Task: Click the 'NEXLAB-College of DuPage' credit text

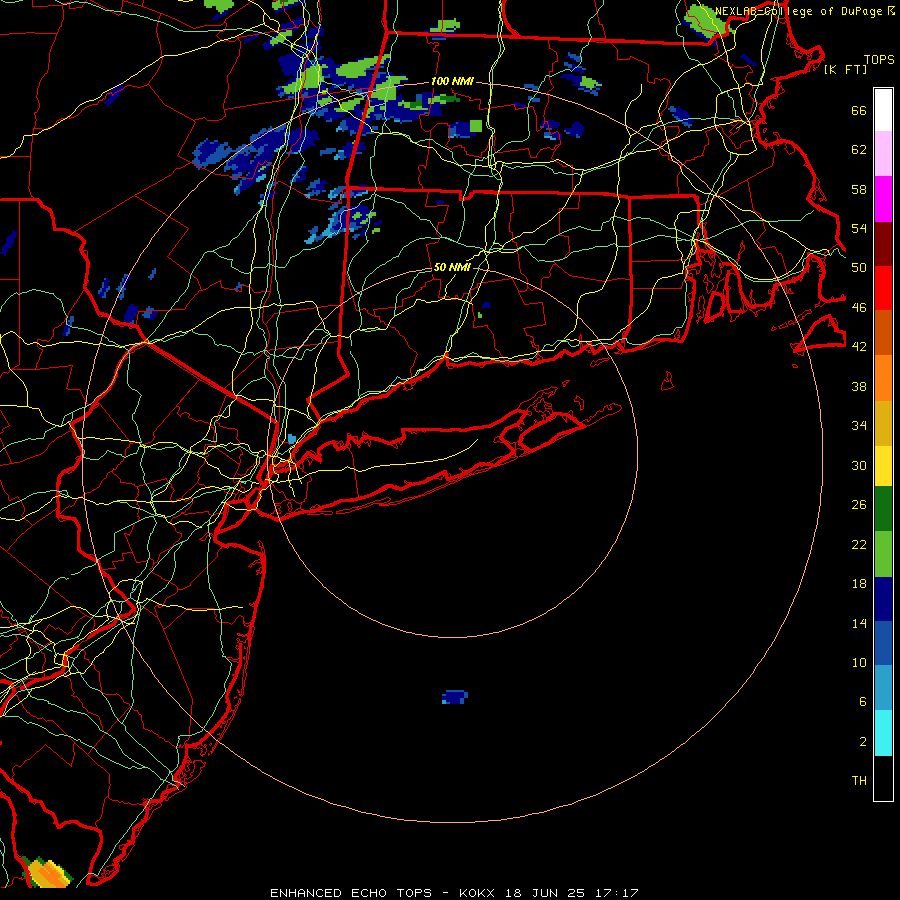Action: 800,11
